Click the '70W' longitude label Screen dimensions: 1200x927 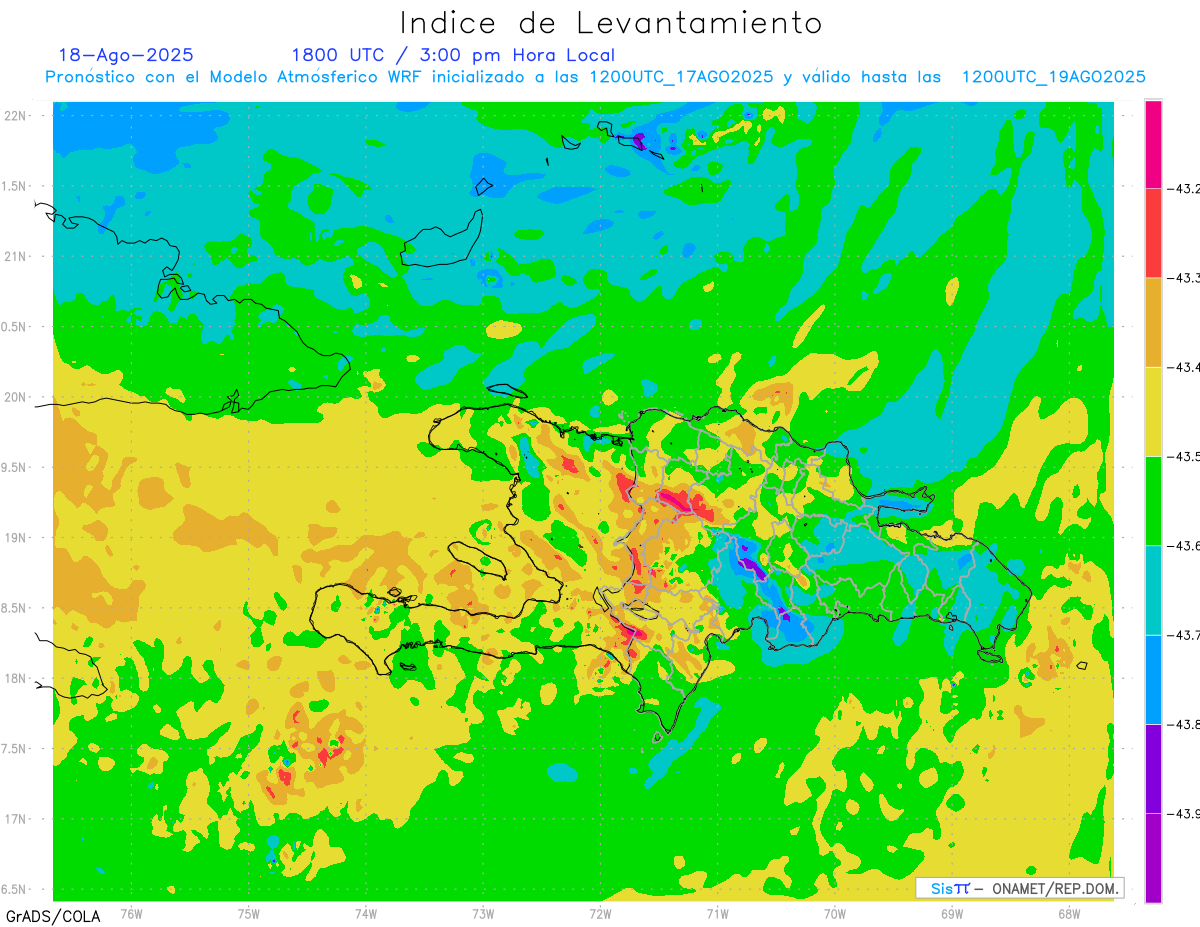(x=835, y=913)
